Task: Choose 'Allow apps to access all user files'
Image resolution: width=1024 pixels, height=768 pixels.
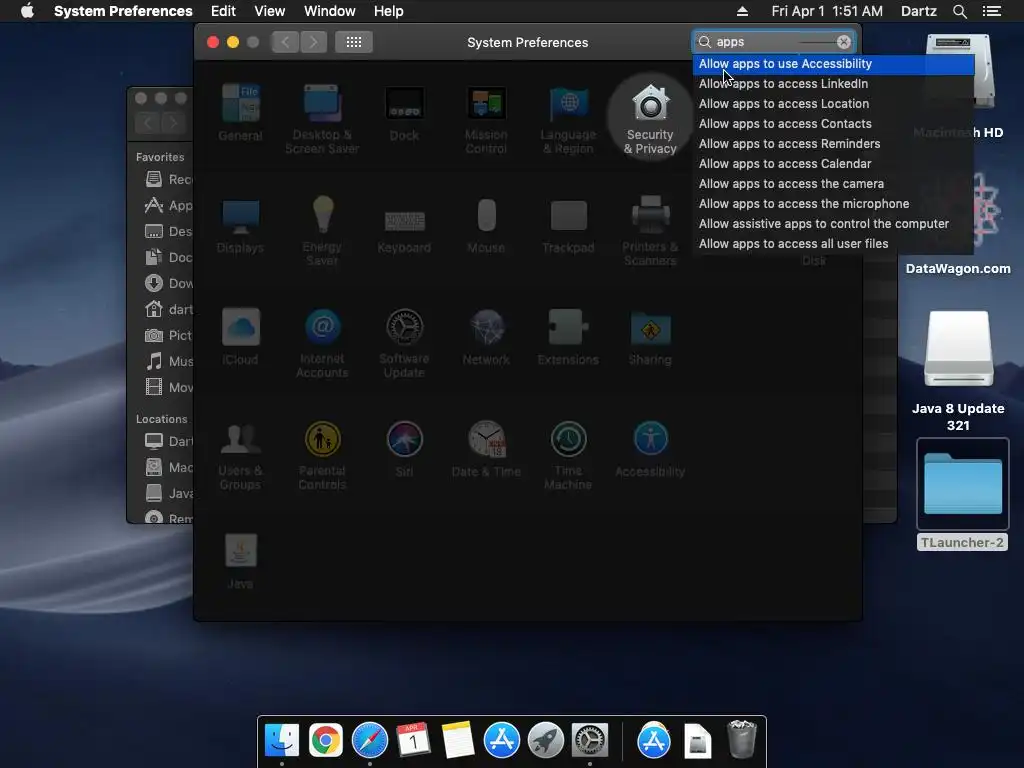Action: [x=833, y=244]
